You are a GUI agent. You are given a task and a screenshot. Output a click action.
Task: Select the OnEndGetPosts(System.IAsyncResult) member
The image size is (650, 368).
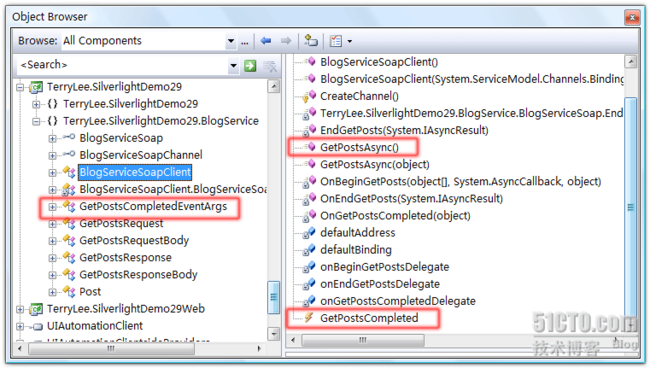(411, 199)
